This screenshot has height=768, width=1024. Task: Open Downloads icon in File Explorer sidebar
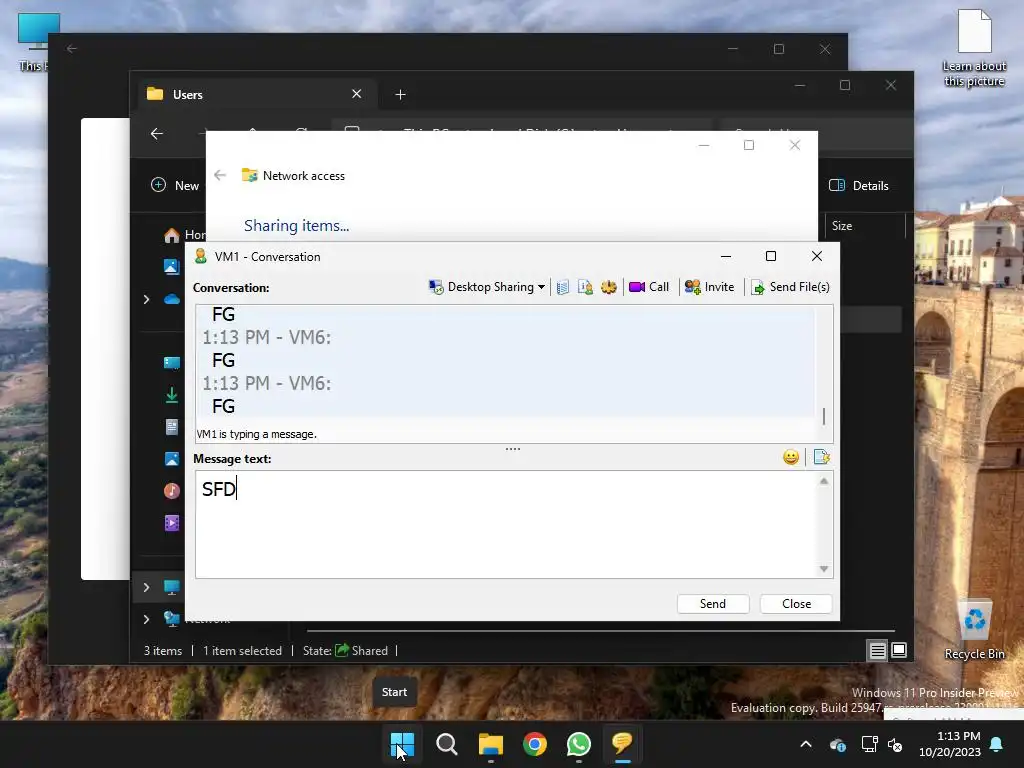(x=172, y=395)
